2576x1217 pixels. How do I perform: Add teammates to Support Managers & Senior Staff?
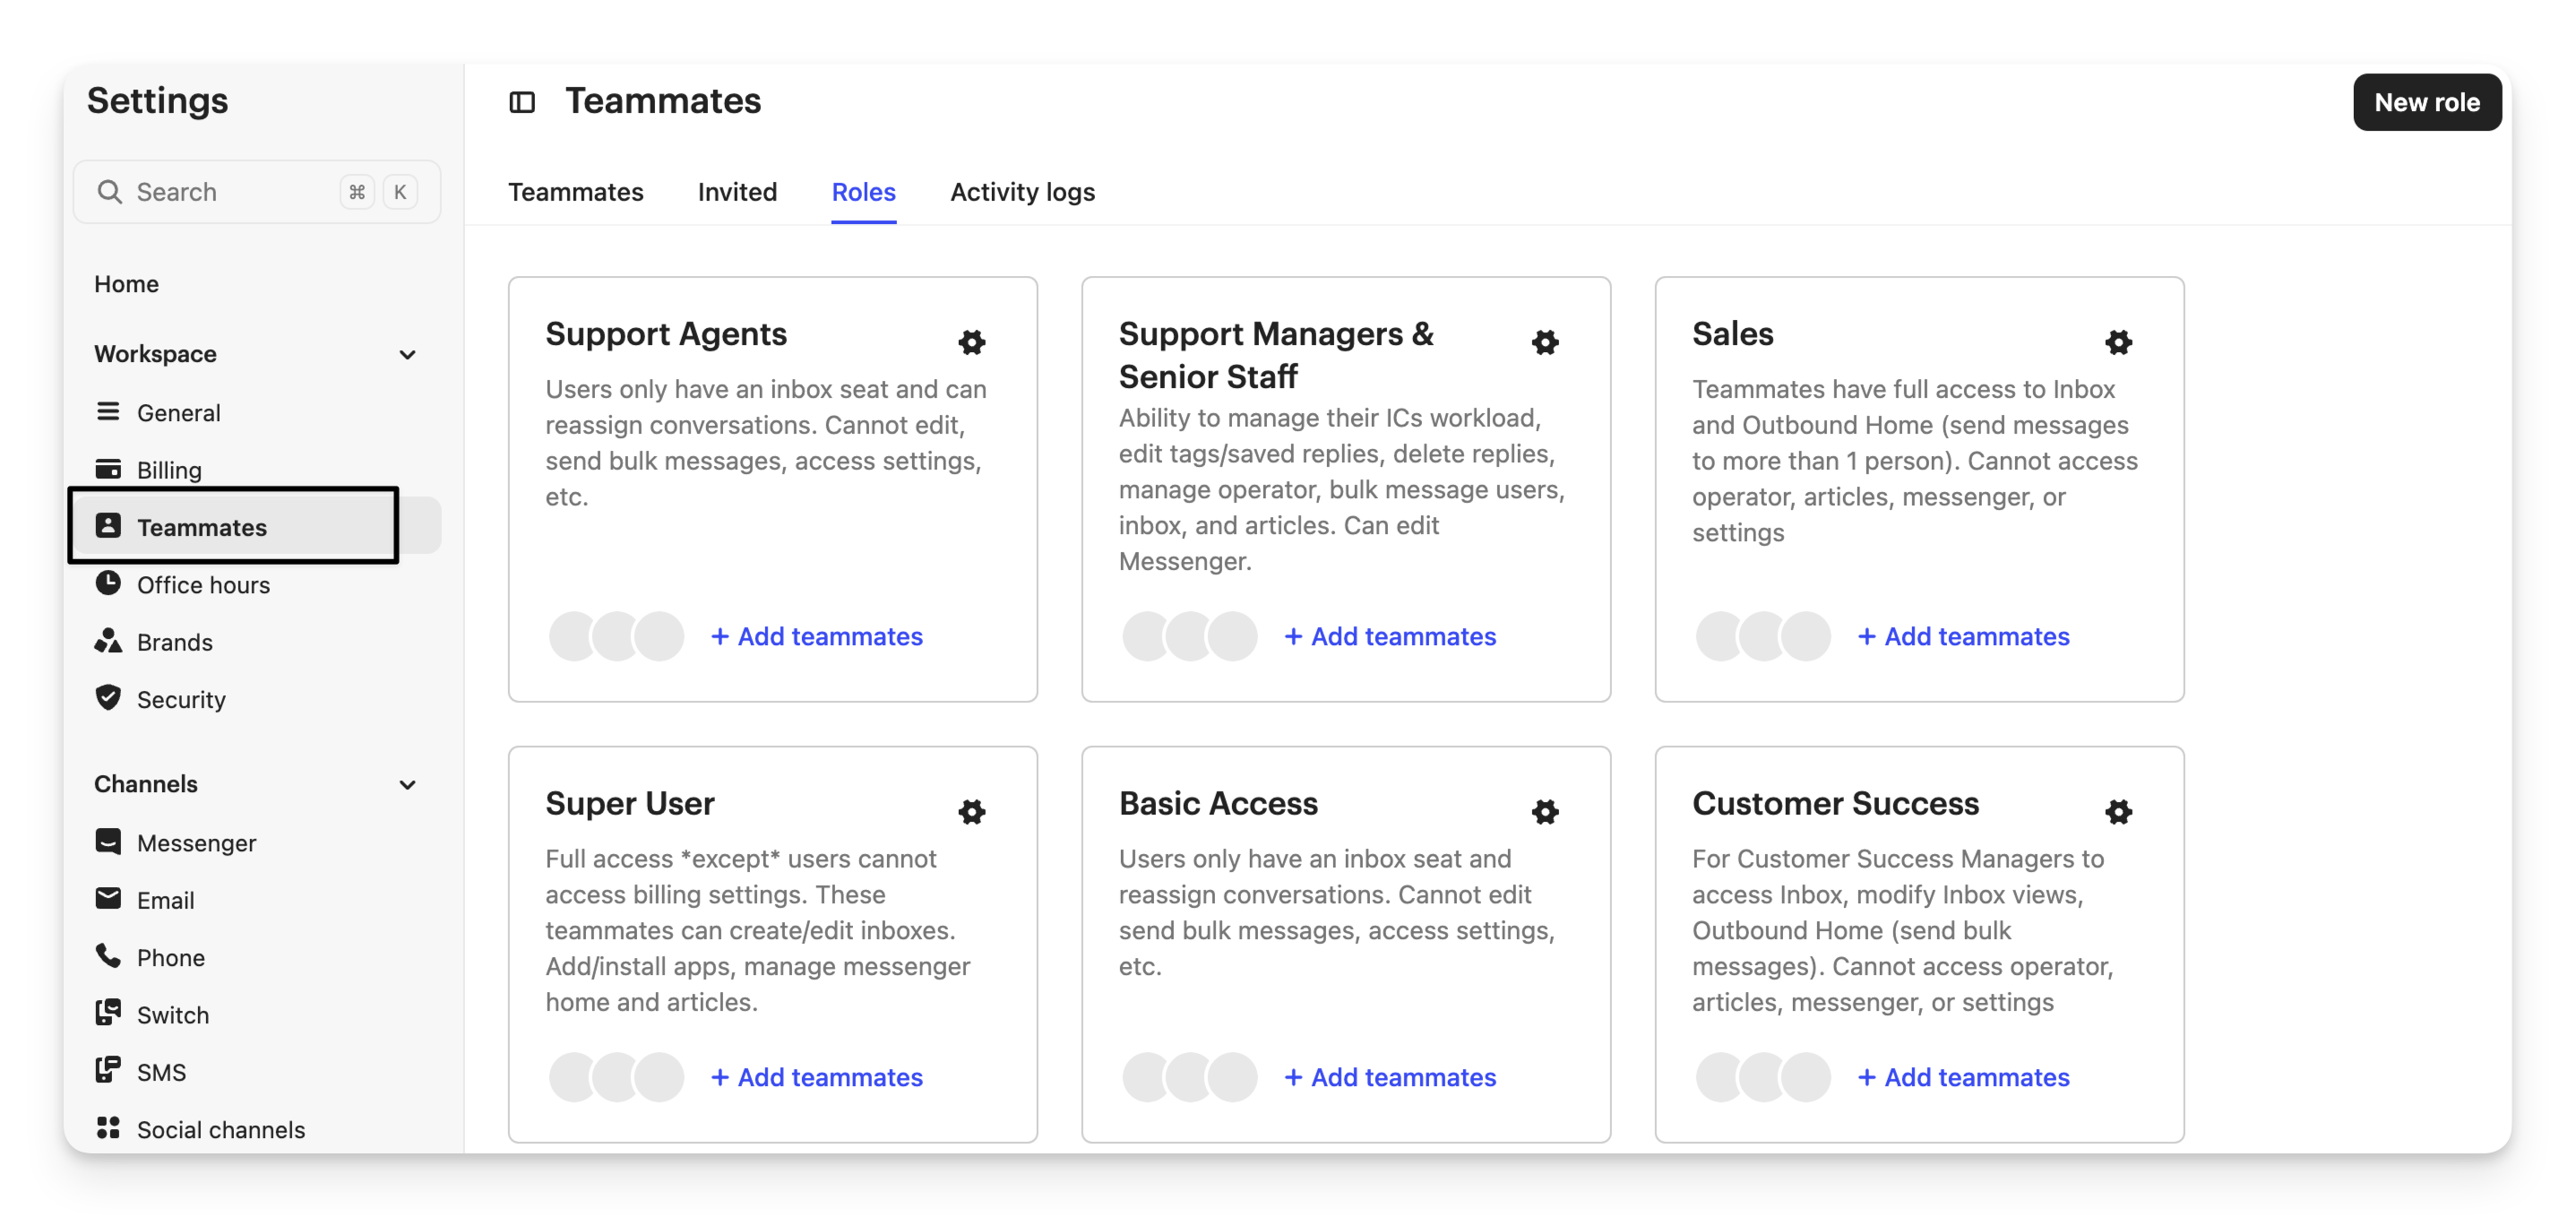coord(1390,637)
